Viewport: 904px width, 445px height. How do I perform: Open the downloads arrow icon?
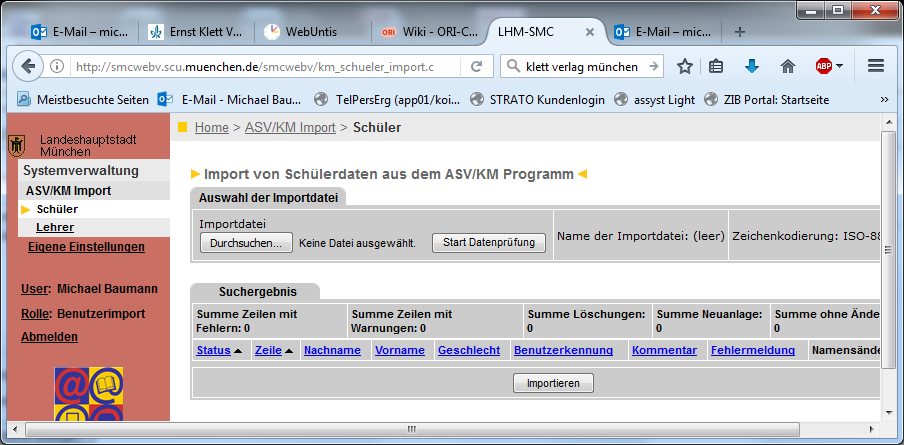752,67
